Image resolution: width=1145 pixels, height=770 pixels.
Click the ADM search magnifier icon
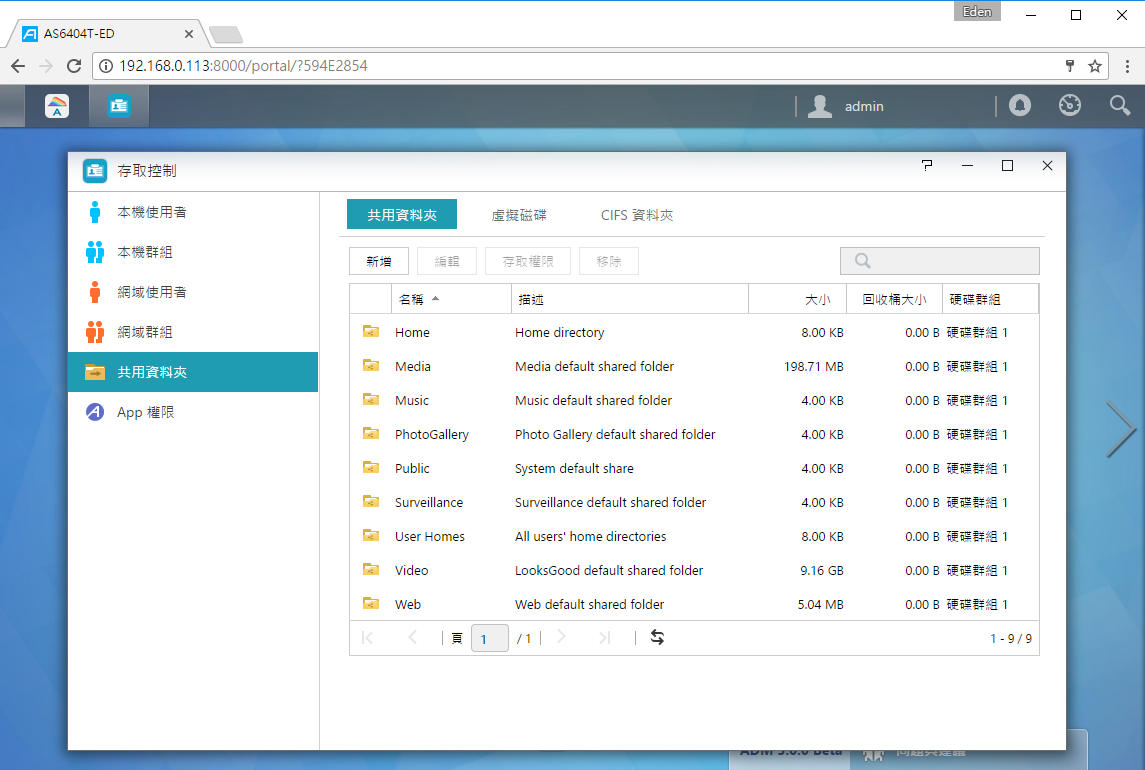pyautogui.click(x=1119, y=106)
